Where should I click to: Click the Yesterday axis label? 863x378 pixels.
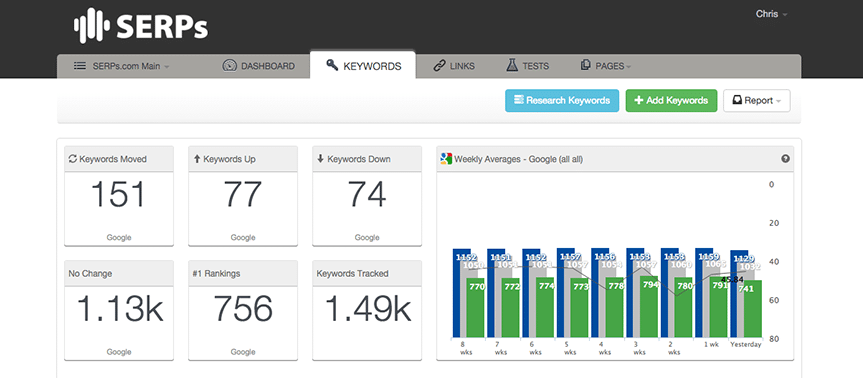[746, 345]
